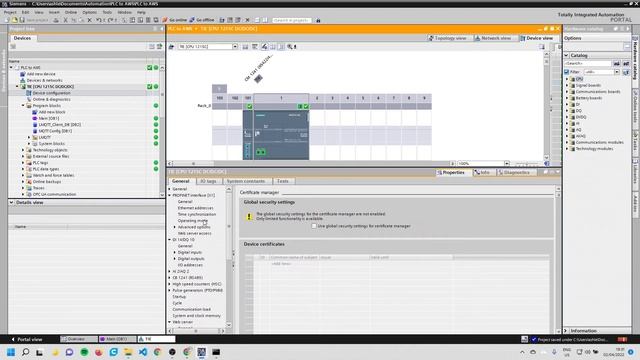This screenshot has height=360, width=640.
Task: Collapse the PROFINET interface [X1] node
Action: pos(170,196)
